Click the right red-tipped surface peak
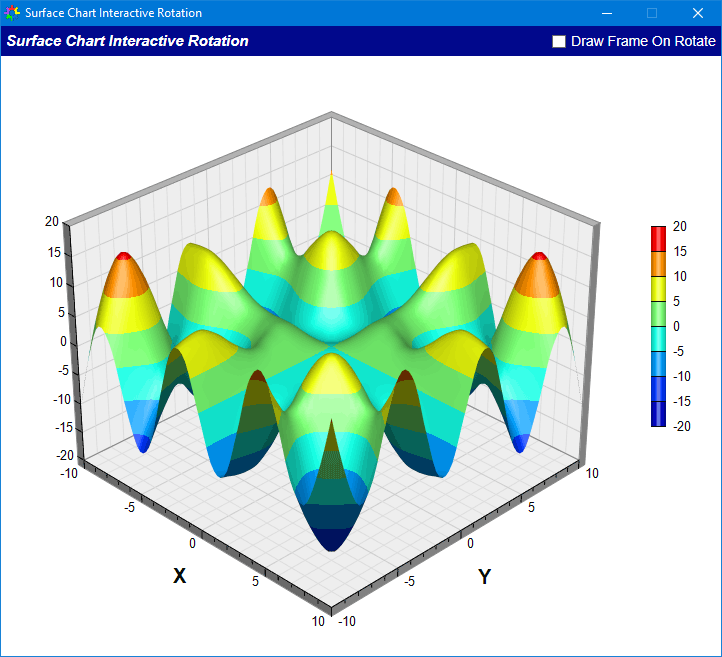Viewport: 722px width, 657px height. pyautogui.click(x=539, y=256)
